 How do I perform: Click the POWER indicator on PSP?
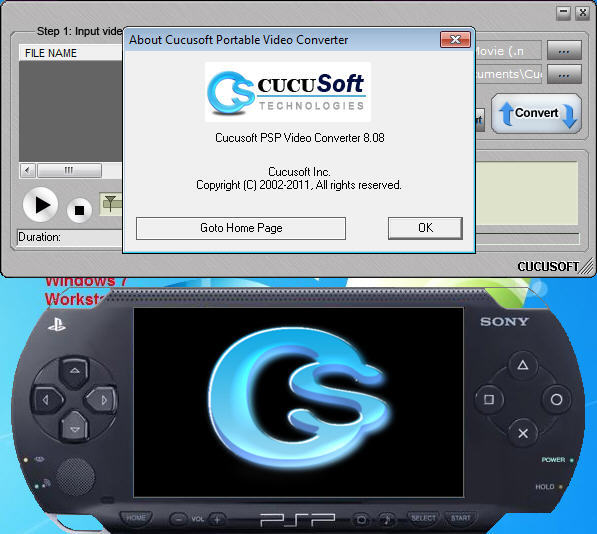click(557, 460)
